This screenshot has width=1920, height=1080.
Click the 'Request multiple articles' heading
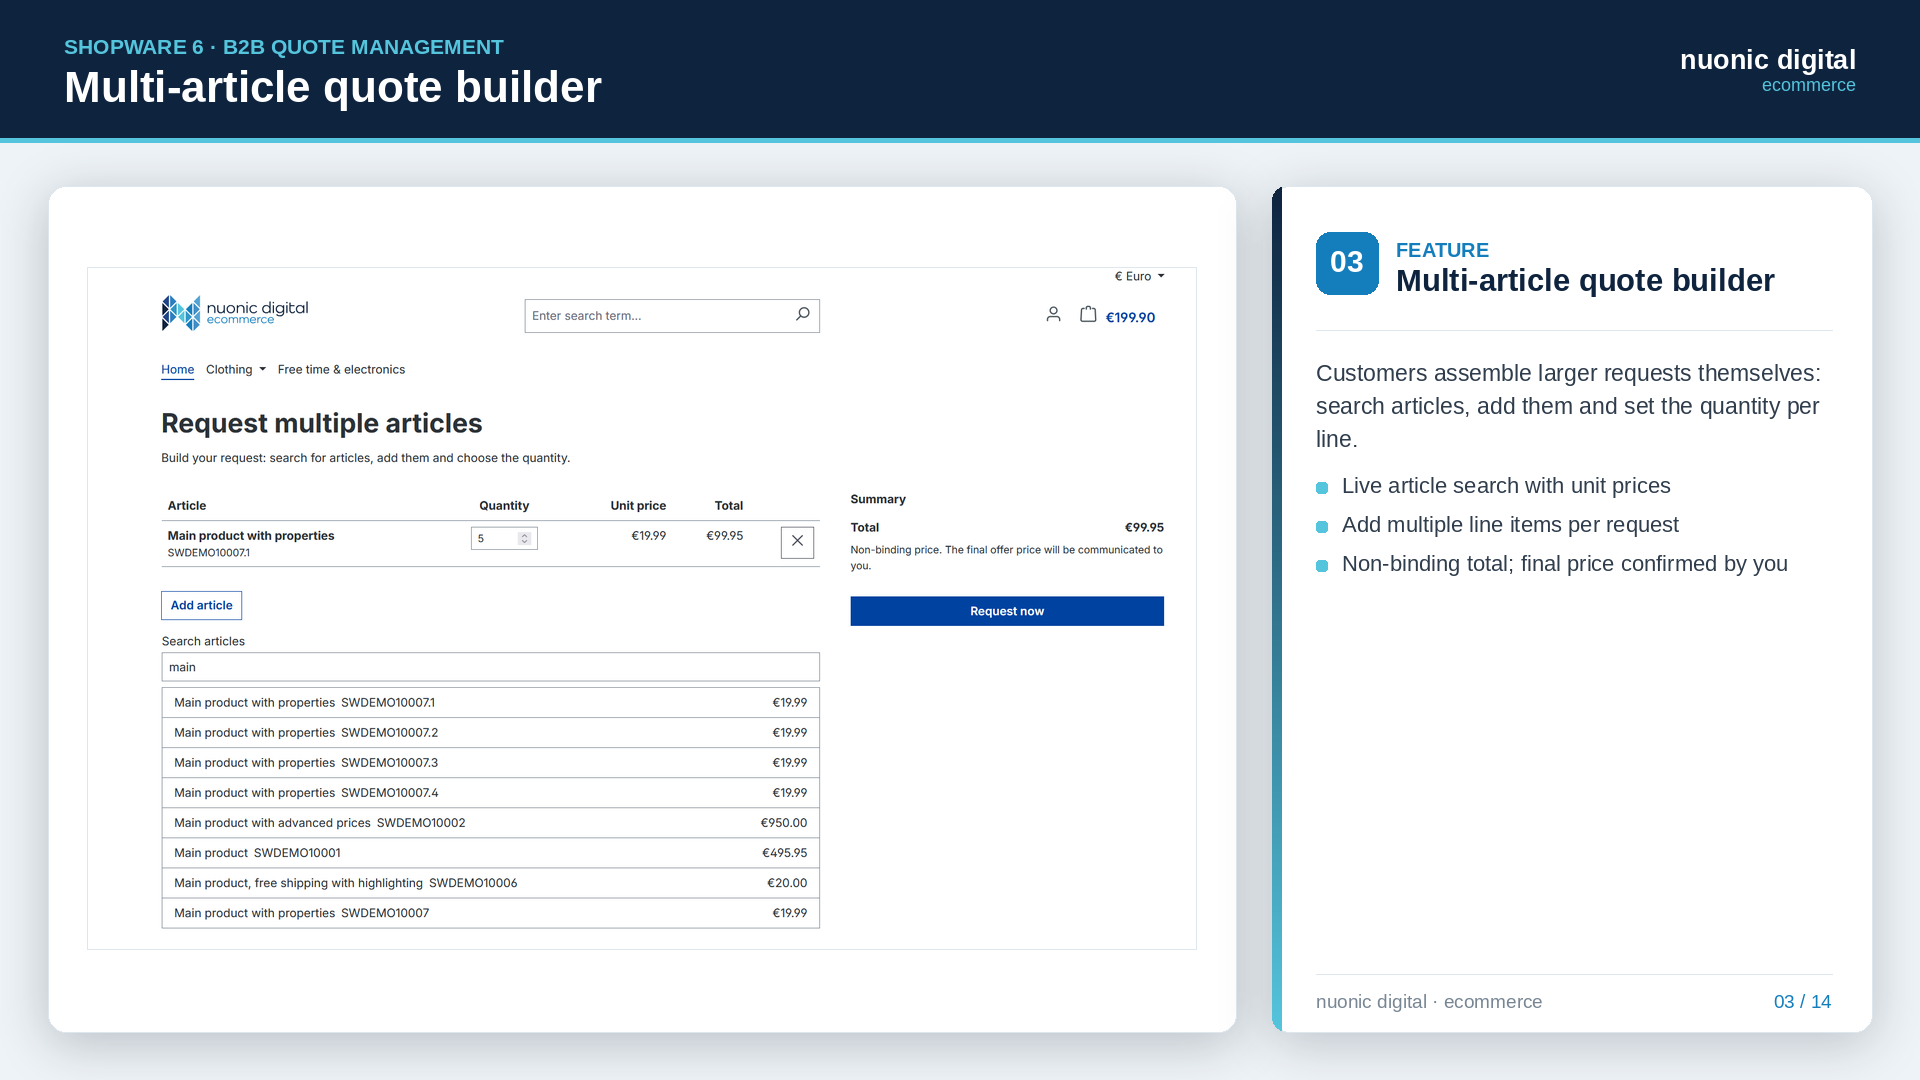tap(321, 424)
